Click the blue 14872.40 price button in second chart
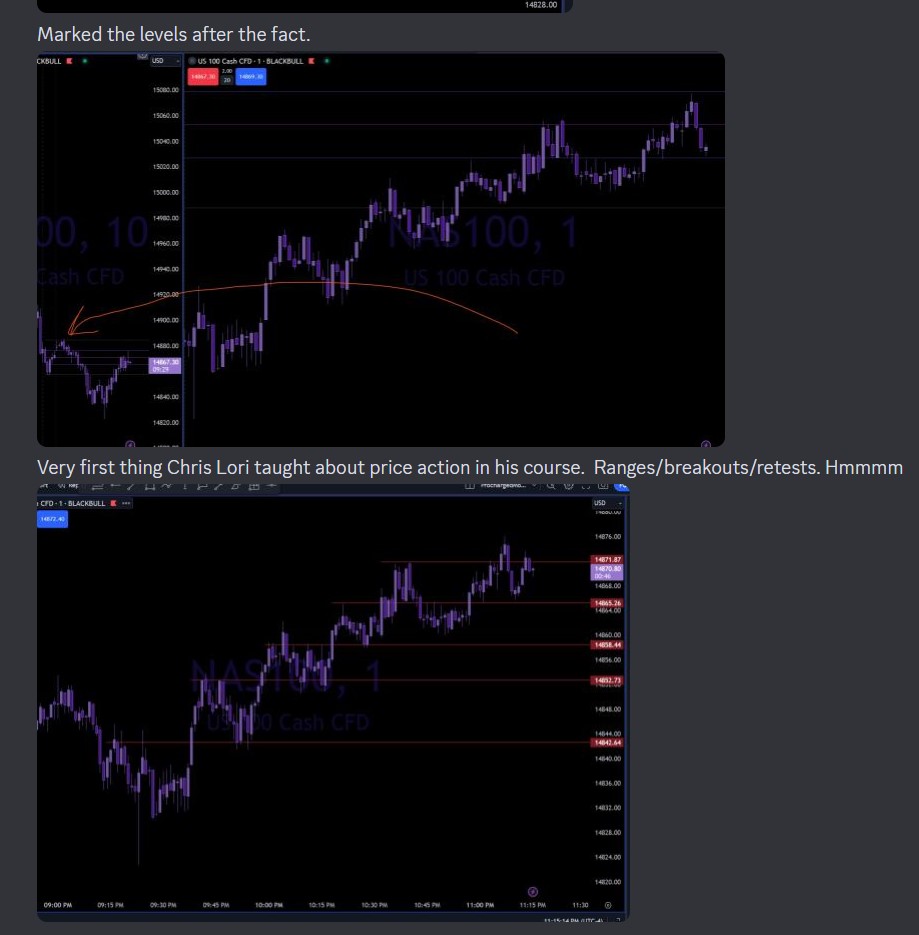Viewport: 919px width, 935px height. pyautogui.click(x=52, y=519)
